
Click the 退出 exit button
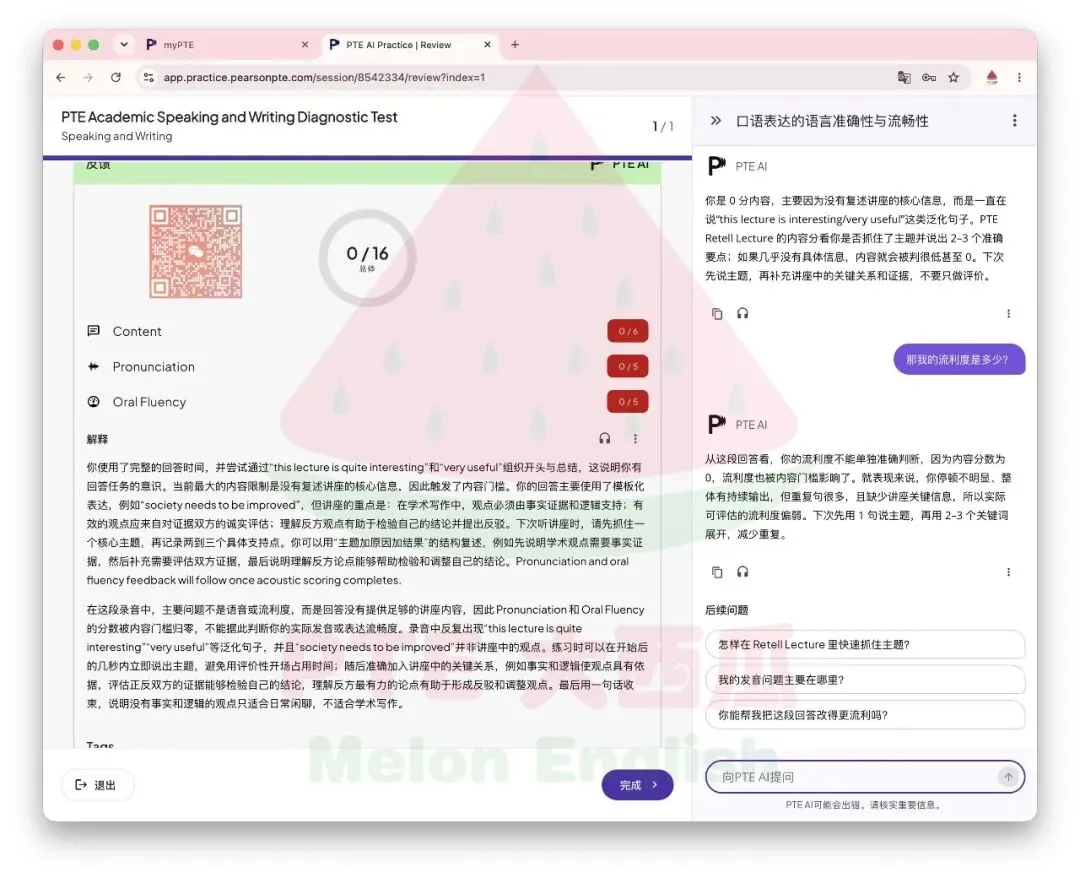point(97,785)
